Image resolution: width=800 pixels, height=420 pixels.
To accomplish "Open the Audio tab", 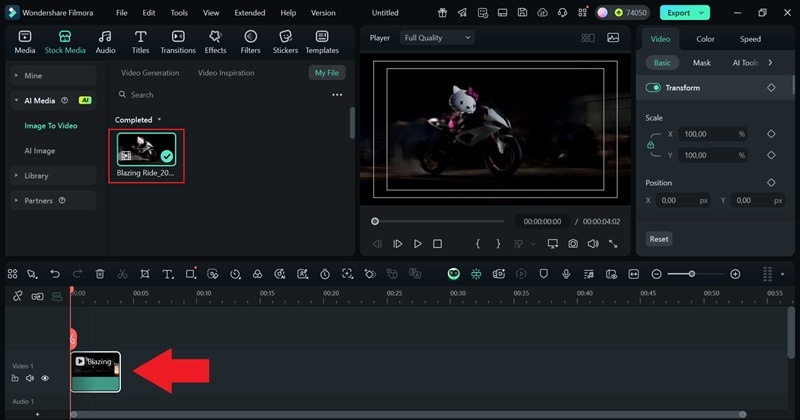I will (x=105, y=42).
